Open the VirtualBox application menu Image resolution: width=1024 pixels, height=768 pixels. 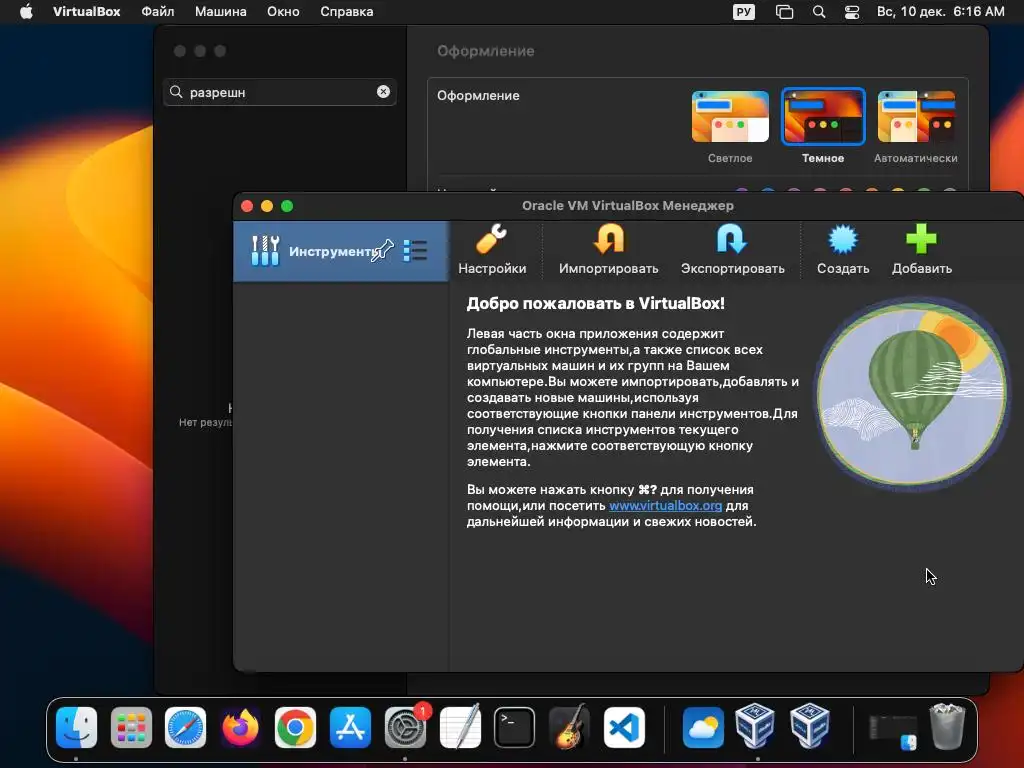[x=86, y=12]
